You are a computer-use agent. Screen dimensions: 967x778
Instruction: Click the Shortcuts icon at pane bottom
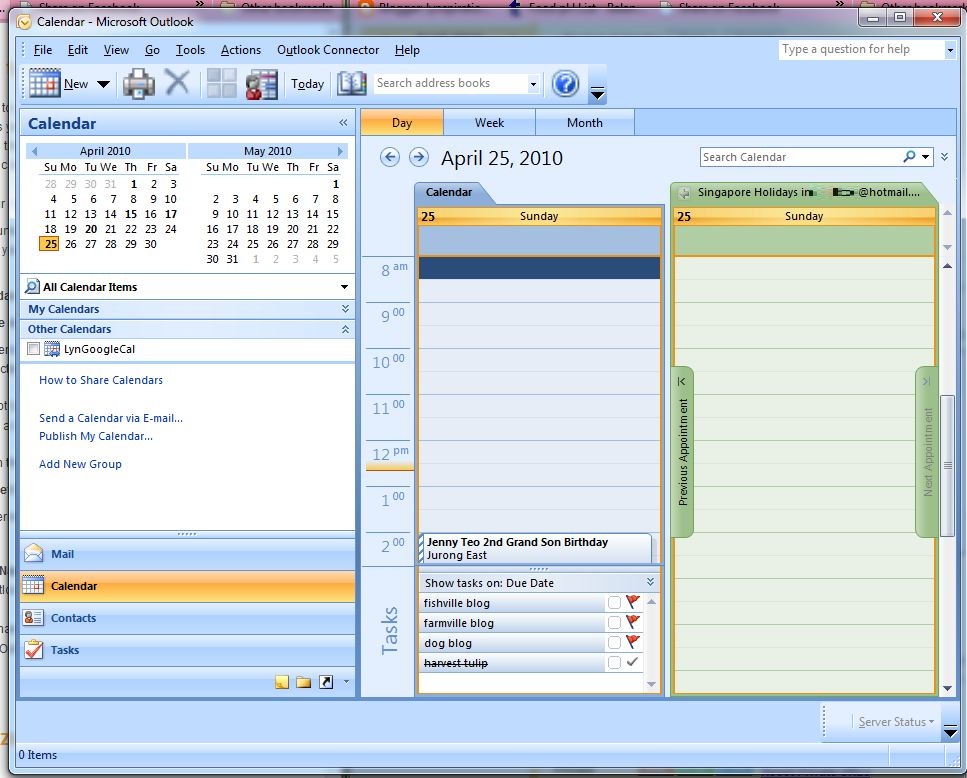click(326, 682)
